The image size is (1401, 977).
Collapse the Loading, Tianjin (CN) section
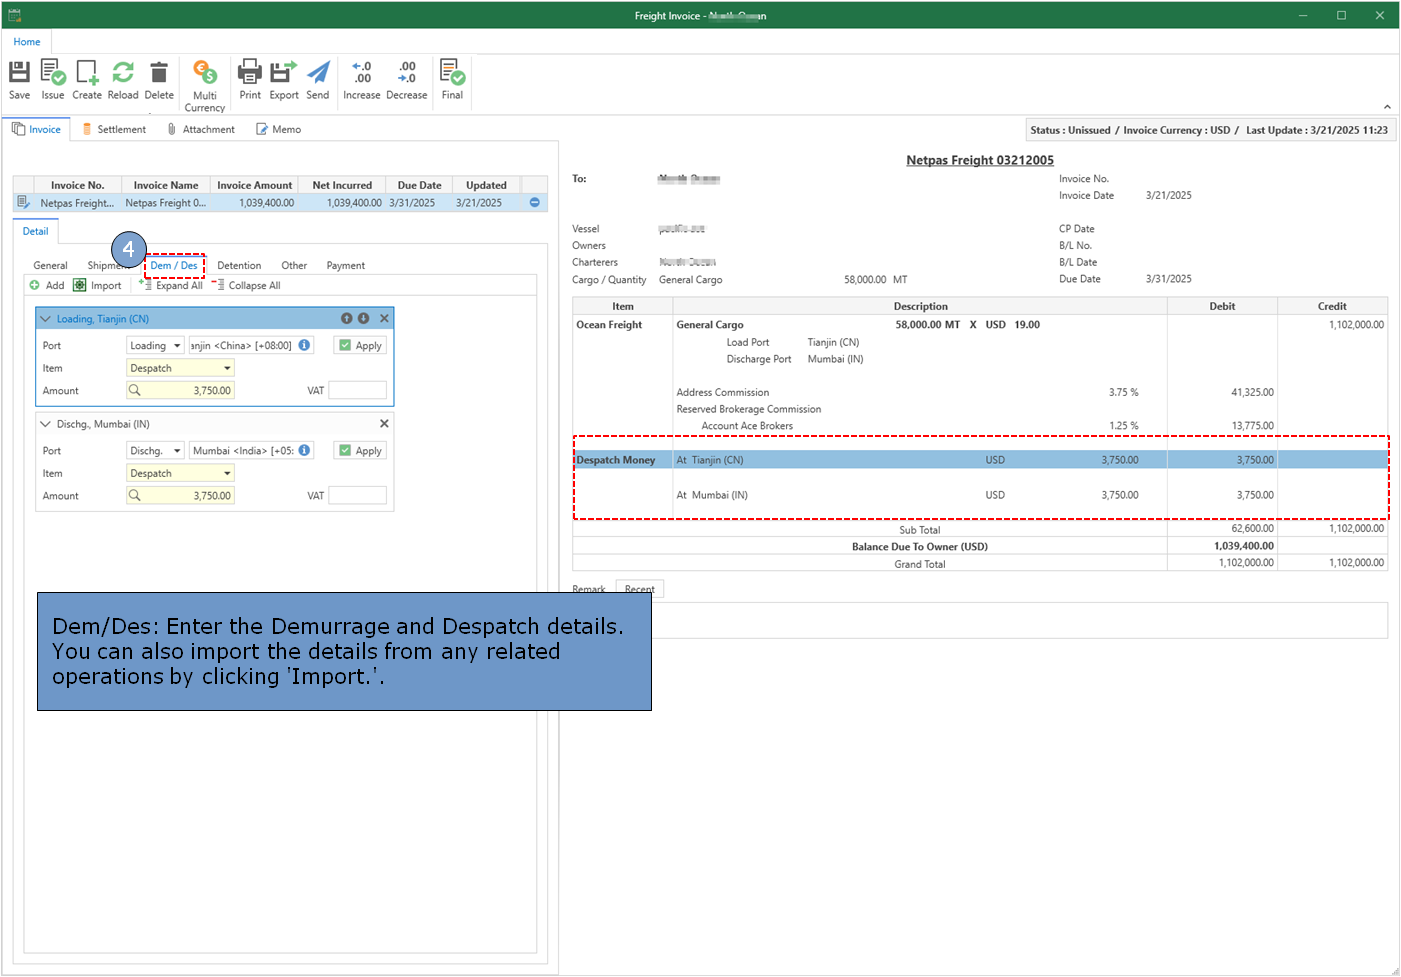(x=45, y=319)
